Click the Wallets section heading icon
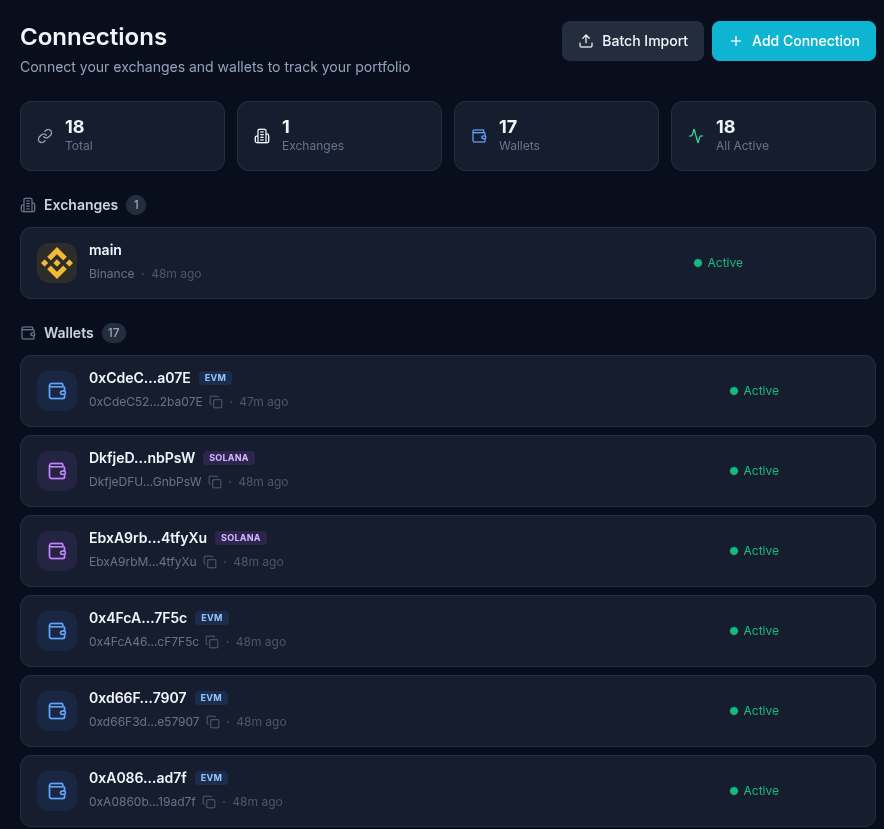The height and width of the screenshot is (829, 884). 28,333
